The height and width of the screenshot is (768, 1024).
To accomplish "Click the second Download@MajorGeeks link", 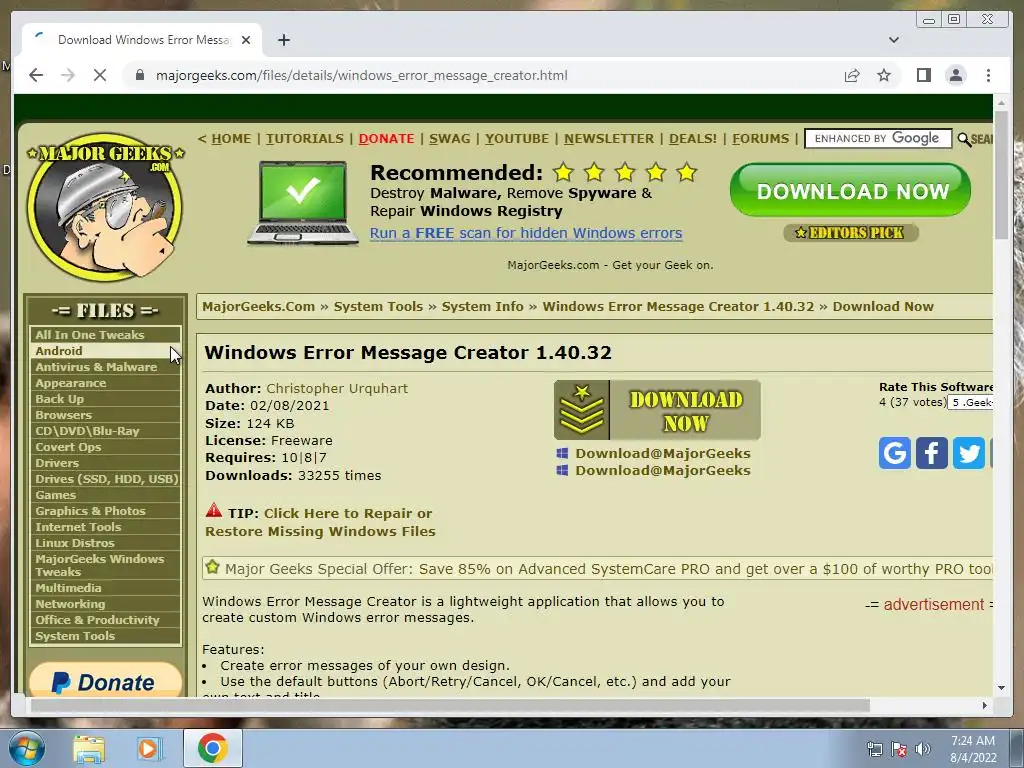I will coord(662,470).
